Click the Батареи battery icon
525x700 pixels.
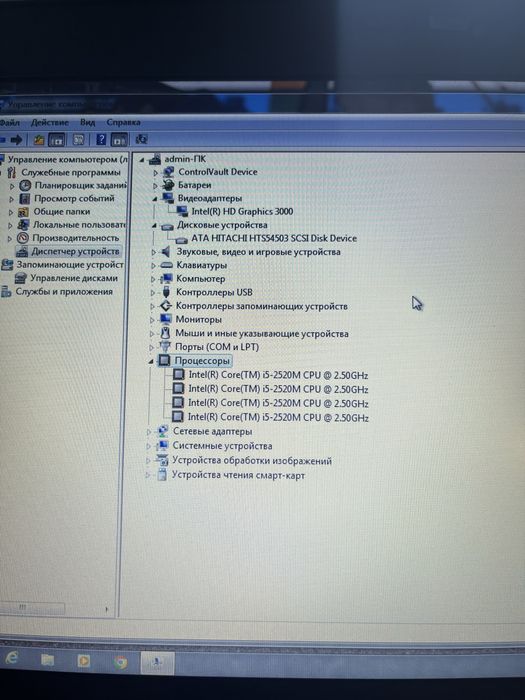[x=168, y=185]
